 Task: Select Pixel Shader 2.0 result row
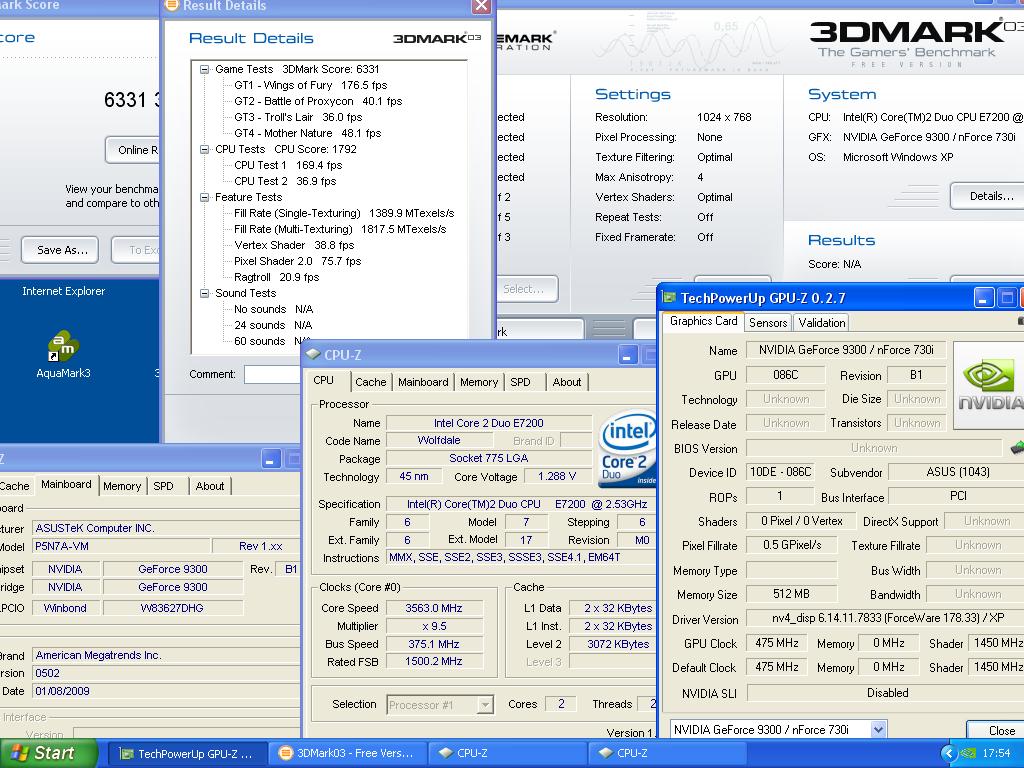(297, 261)
